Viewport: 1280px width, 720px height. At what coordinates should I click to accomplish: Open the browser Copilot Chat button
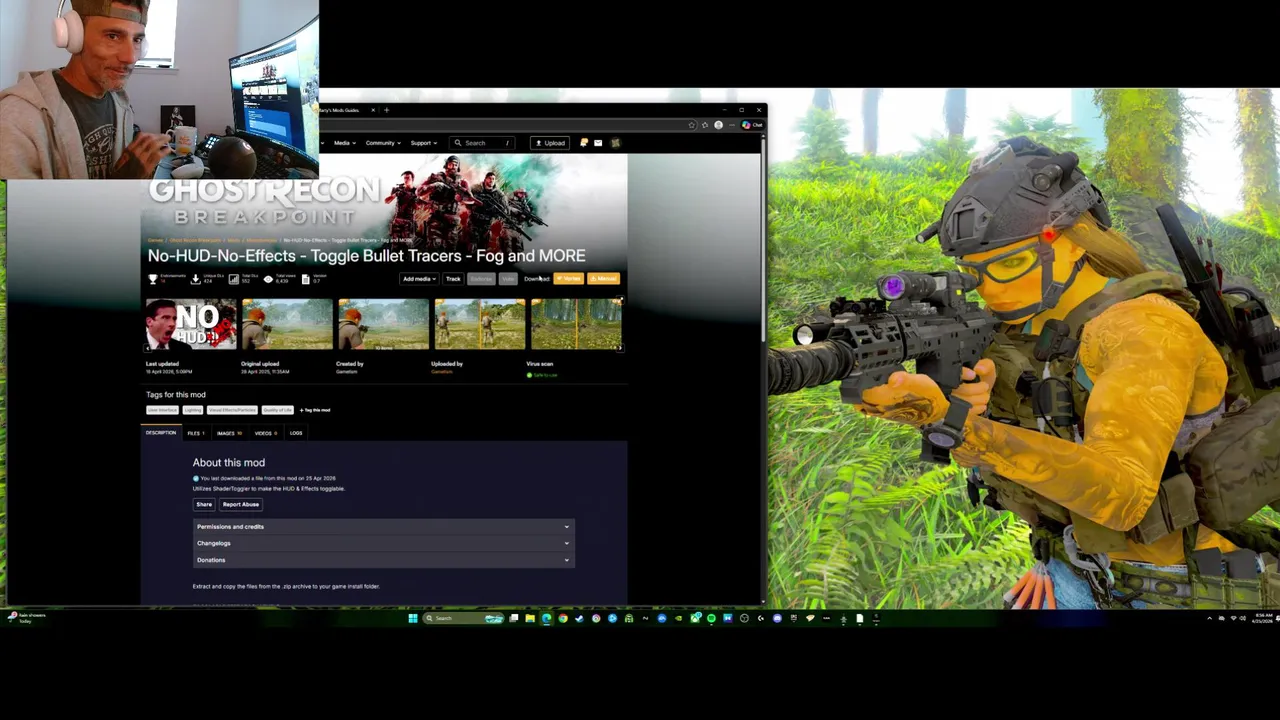752,125
